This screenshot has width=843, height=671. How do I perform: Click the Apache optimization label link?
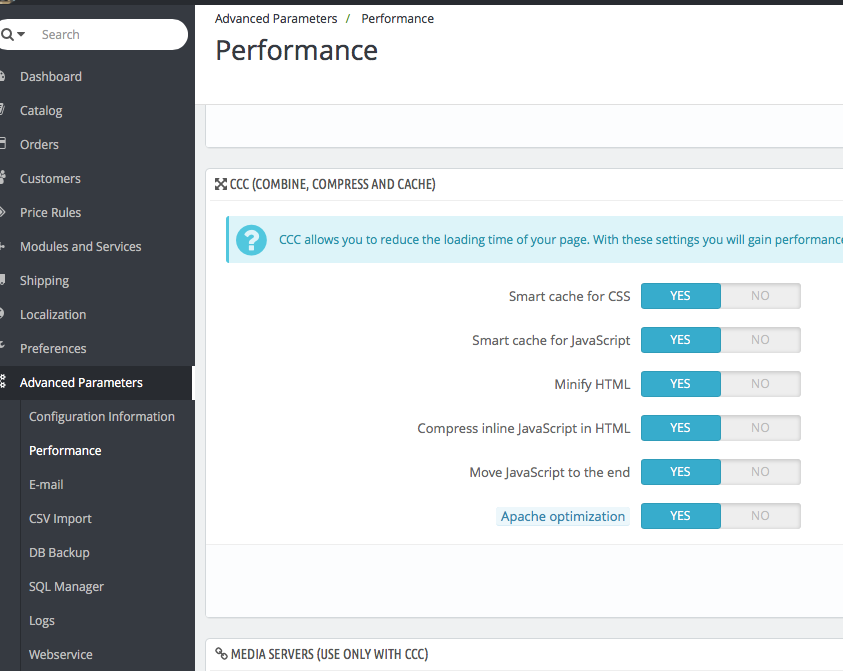point(563,517)
